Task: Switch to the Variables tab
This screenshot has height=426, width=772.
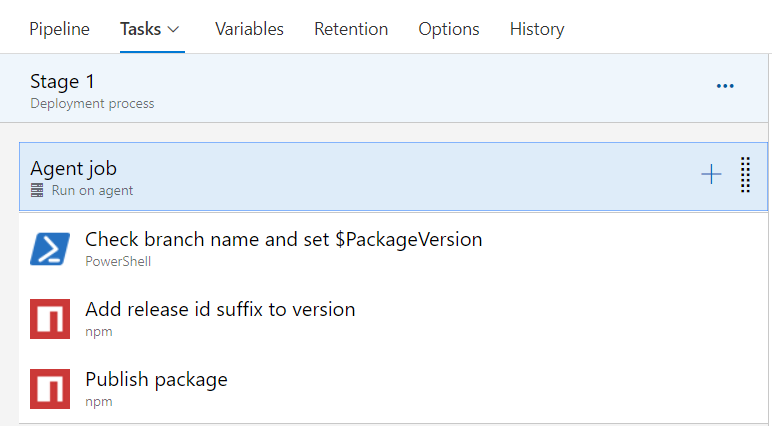Action: [249, 29]
